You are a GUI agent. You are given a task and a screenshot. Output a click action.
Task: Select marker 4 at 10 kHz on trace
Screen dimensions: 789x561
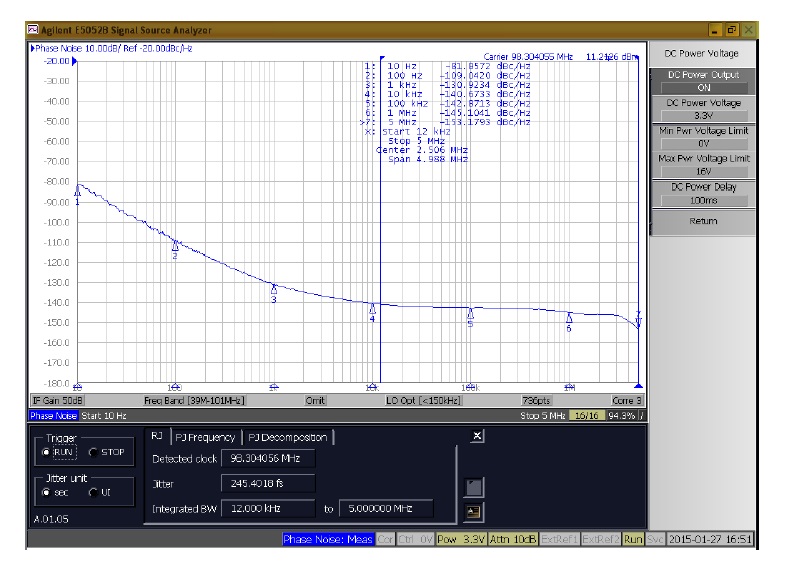[372, 307]
